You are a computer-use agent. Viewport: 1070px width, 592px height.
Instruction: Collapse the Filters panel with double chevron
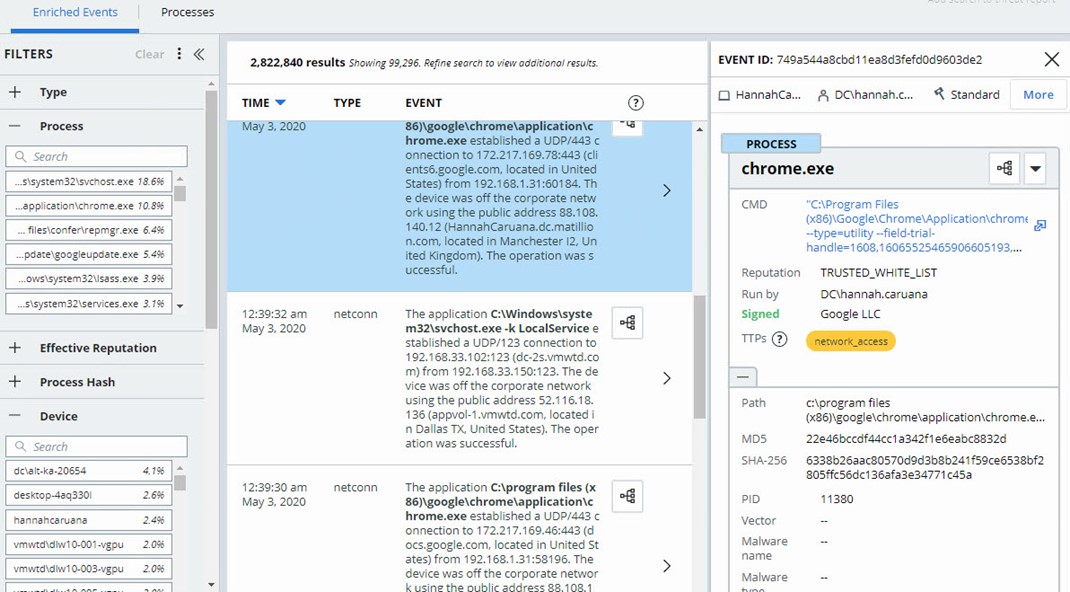[x=199, y=54]
